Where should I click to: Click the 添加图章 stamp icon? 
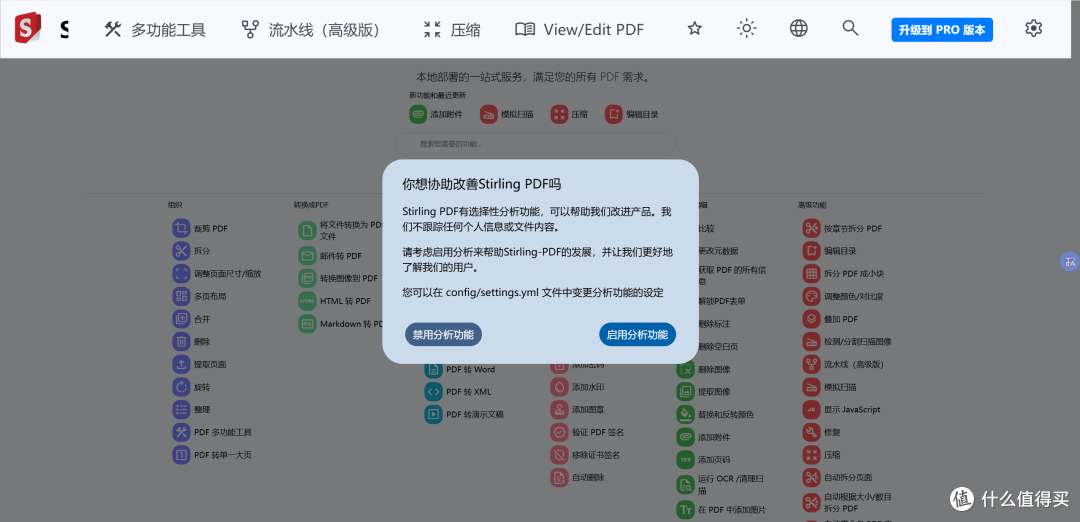tap(559, 410)
